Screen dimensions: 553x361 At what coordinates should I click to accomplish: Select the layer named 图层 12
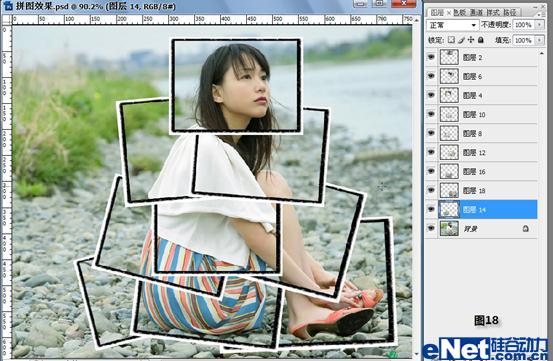(474, 153)
